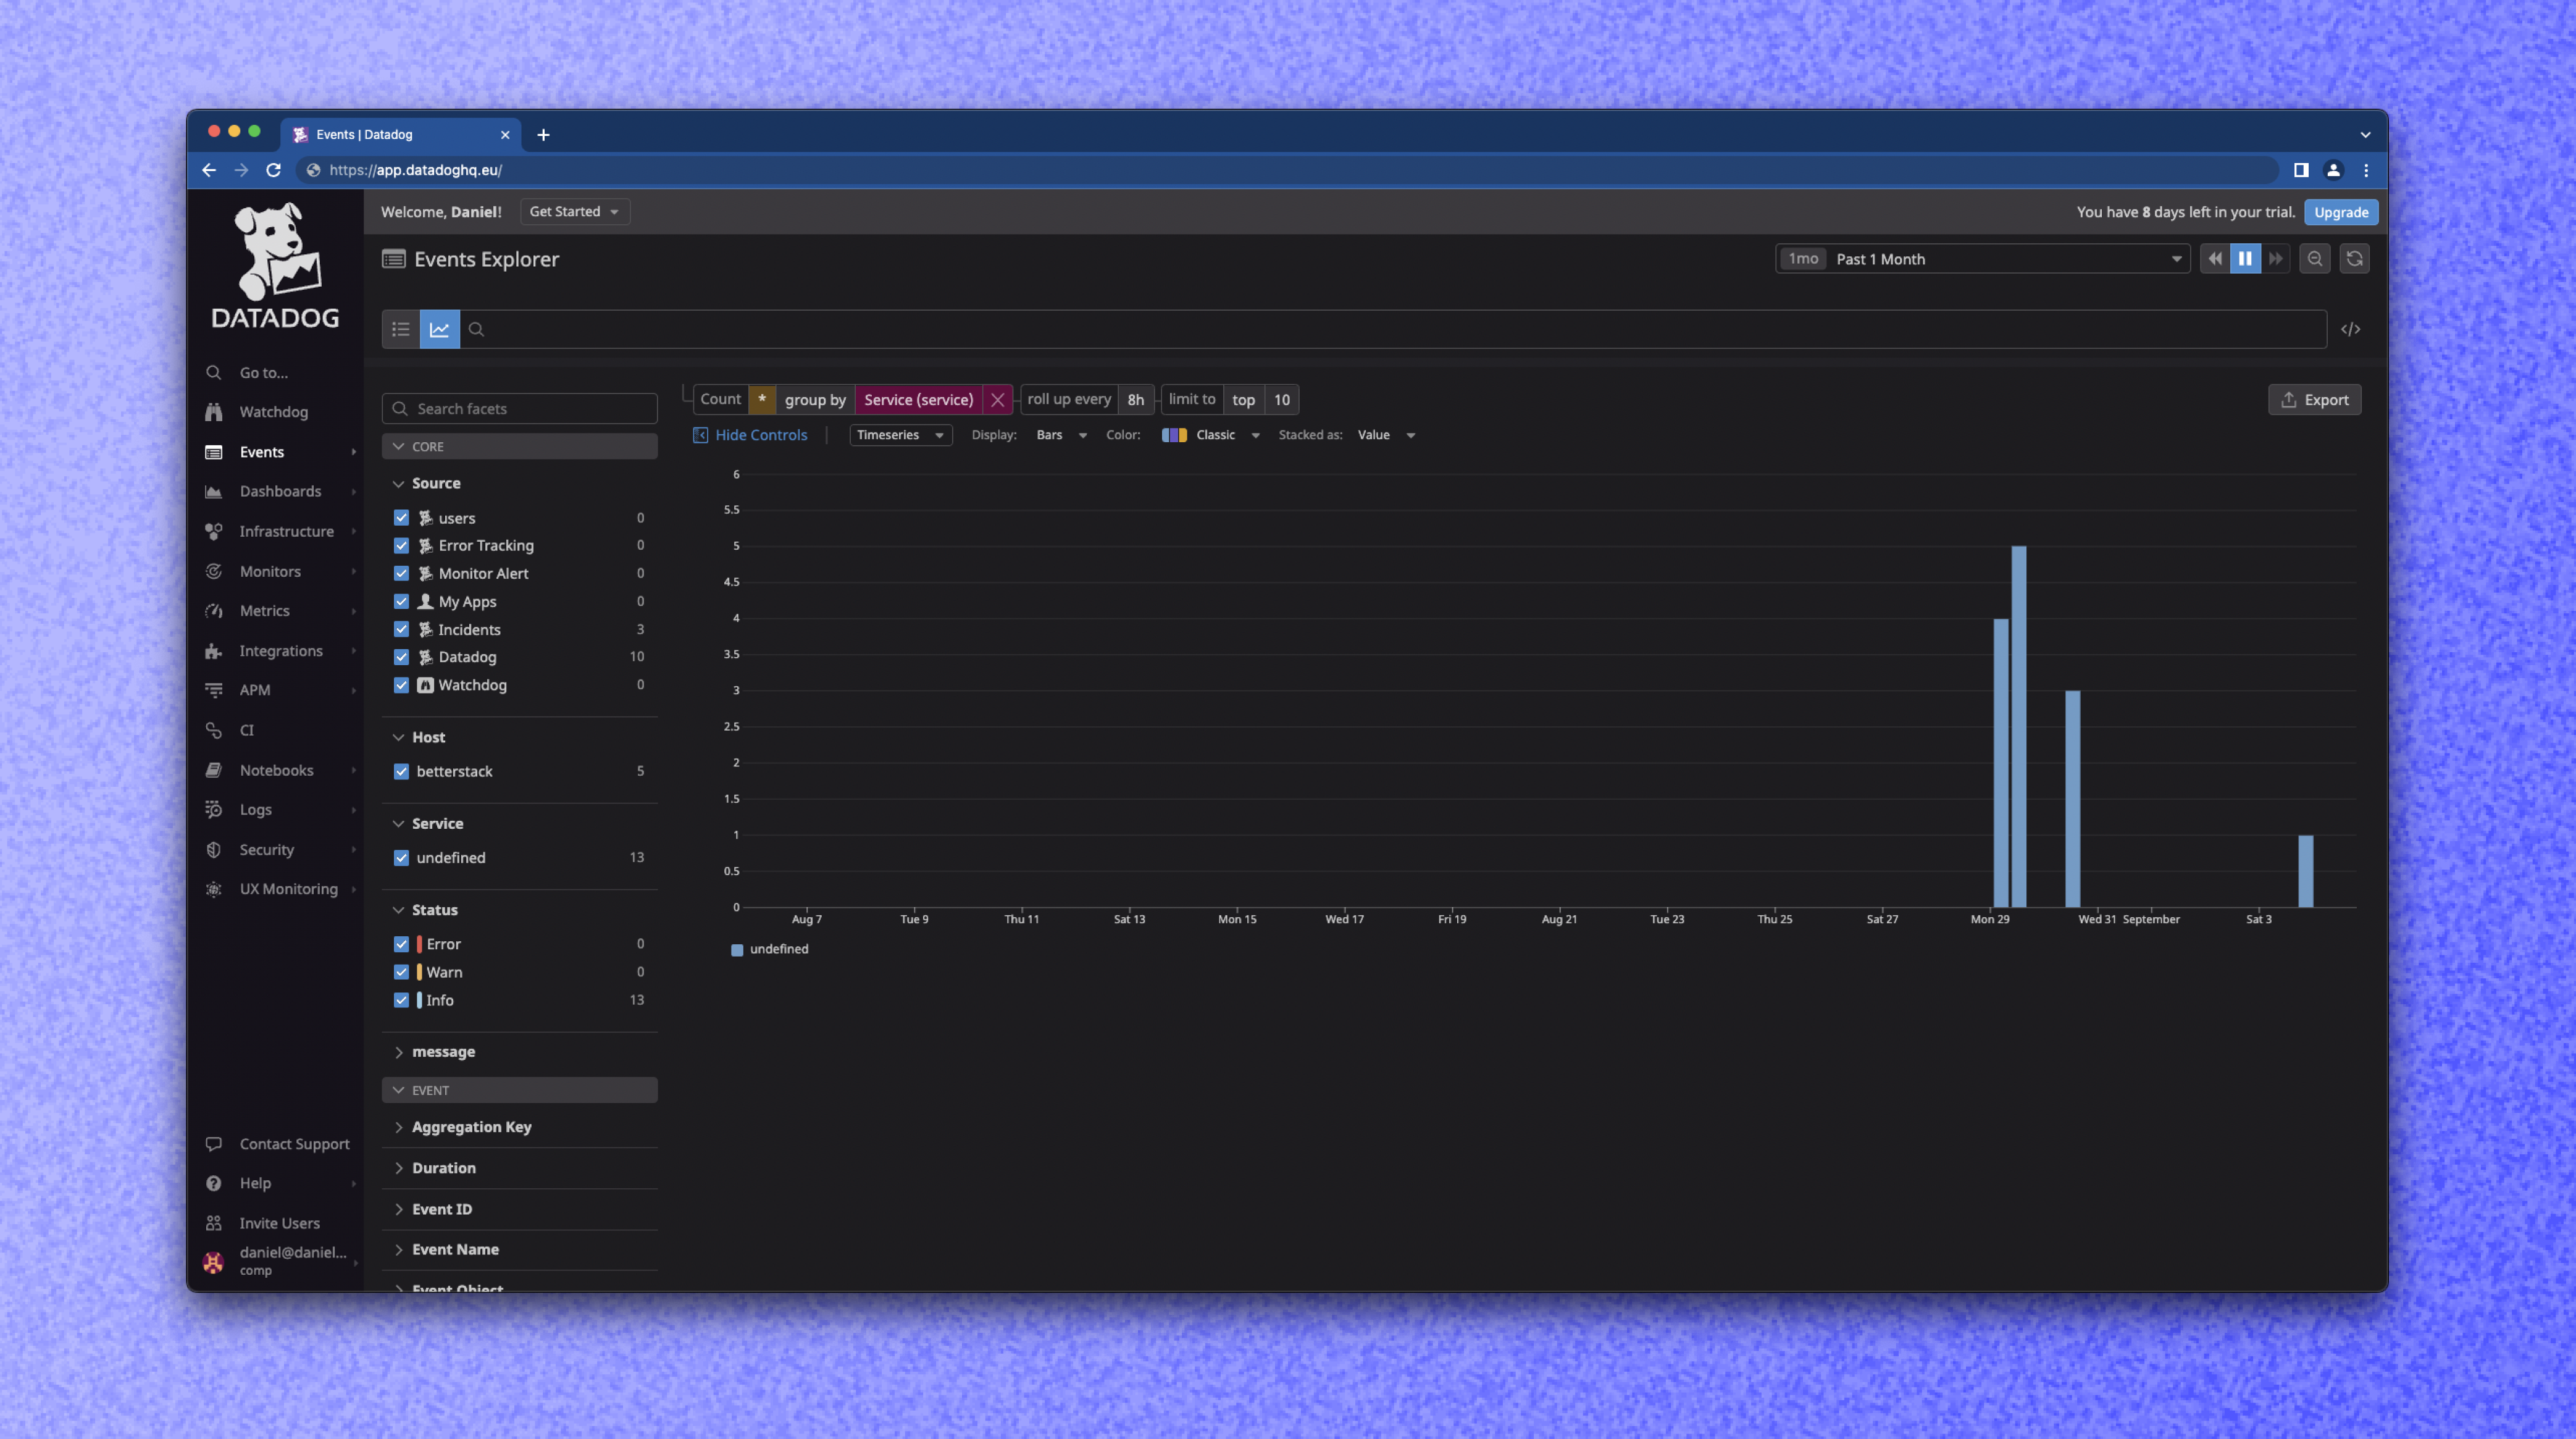Viewport: 2576px width, 1439px height.
Task: Uncheck the Datadog source checkbox
Action: [401, 657]
